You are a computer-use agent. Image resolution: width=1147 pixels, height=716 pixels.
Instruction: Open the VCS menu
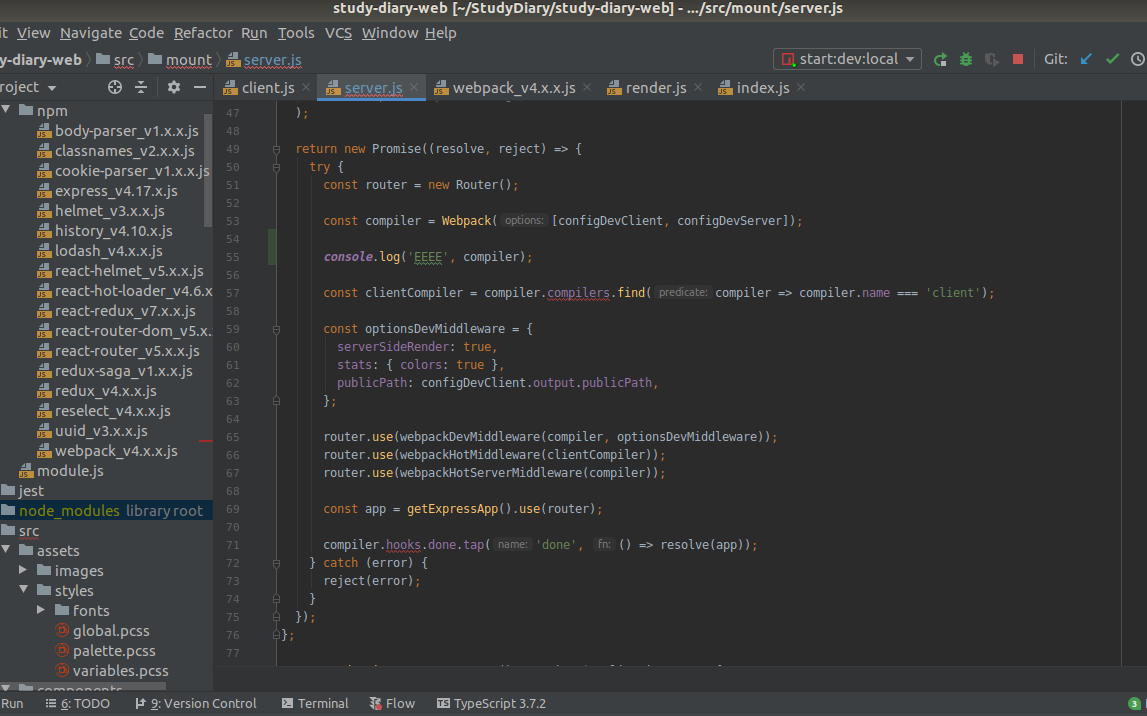point(338,33)
